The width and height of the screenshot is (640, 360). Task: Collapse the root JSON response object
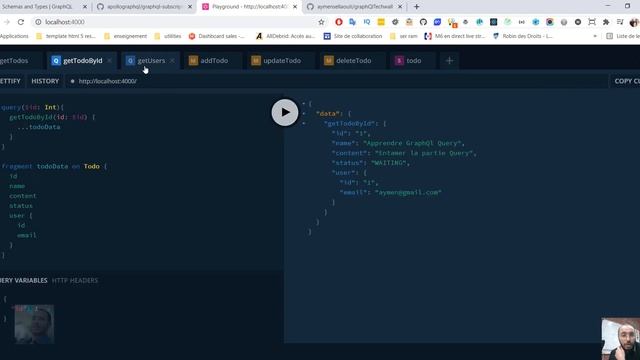pos(303,104)
